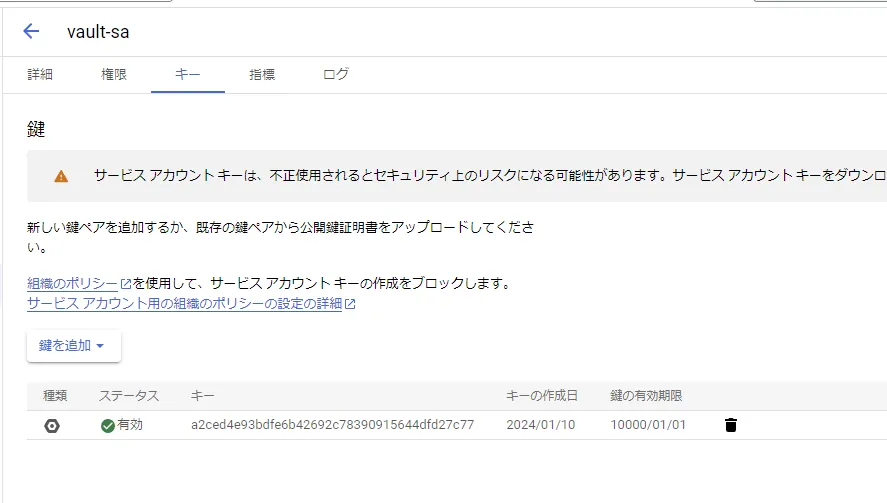Click the 10000/01/01 expiration date cell
The width and height of the screenshot is (887, 503).
coord(648,425)
